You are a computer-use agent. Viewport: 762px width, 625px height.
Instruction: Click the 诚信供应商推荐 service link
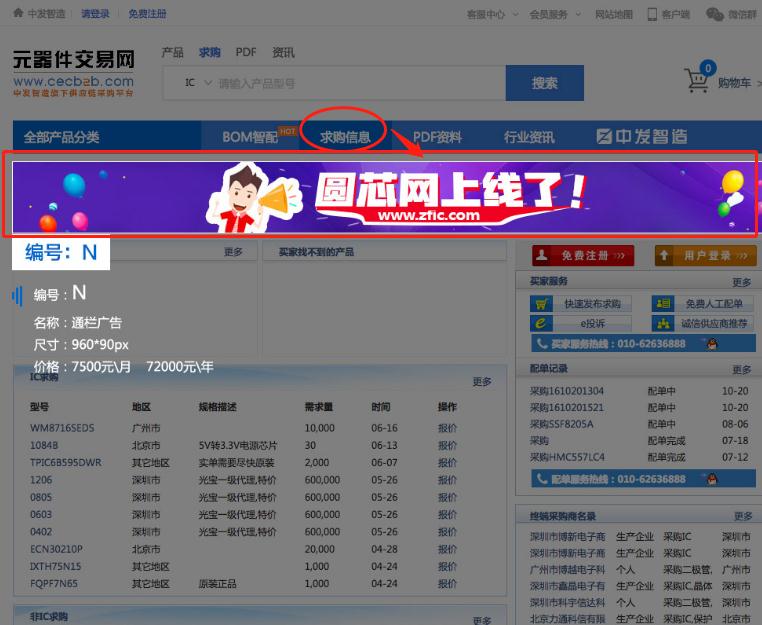pos(714,323)
